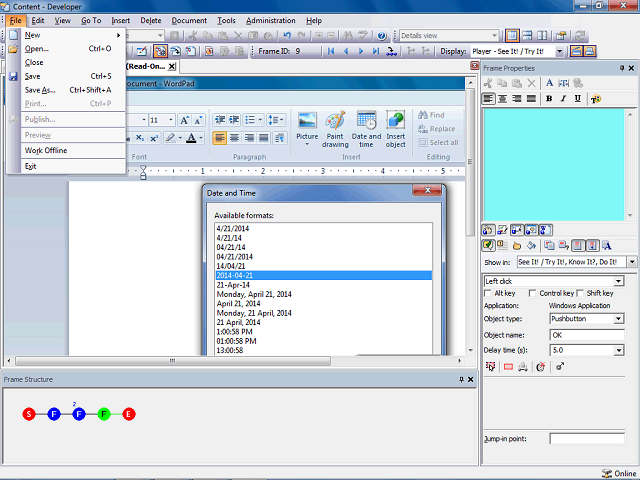This screenshot has width=640, height=480.
Task: Open the Details view dropdown
Action: (494, 36)
